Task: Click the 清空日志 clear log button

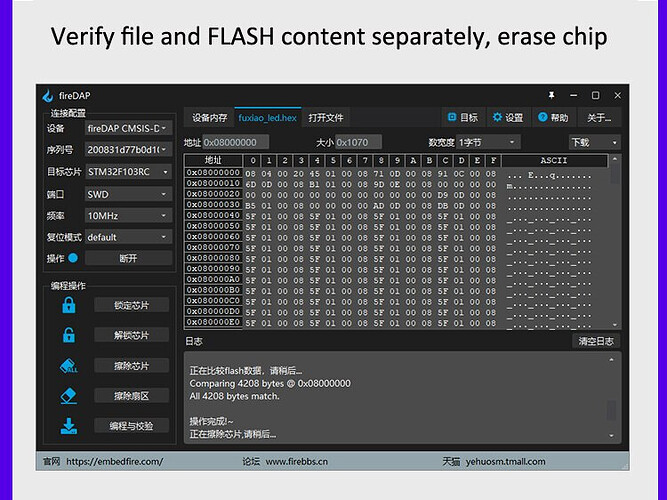Action: click(x=596, y=341)
